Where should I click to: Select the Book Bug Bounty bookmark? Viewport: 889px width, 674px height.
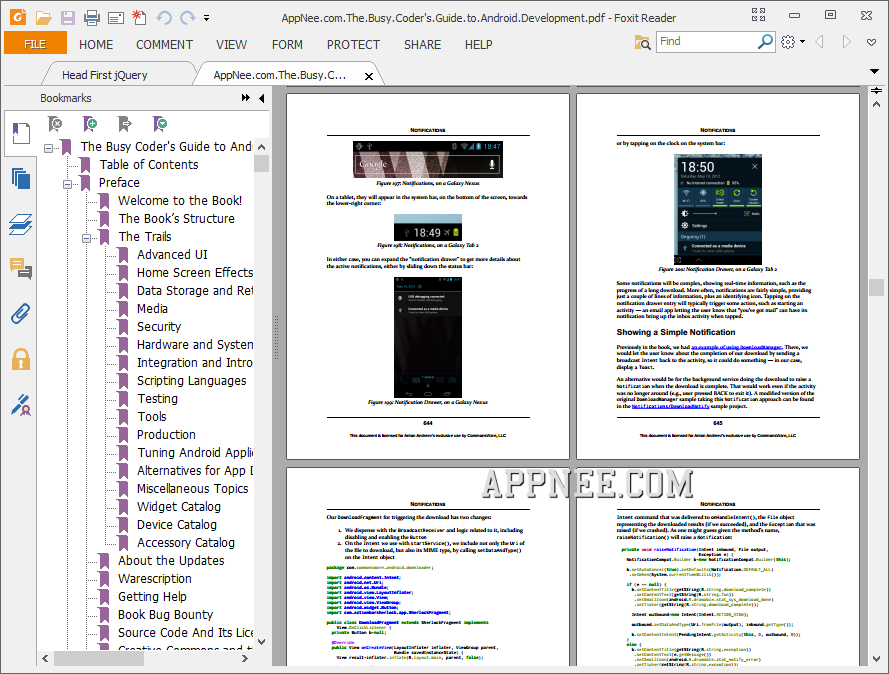[166, 614]
